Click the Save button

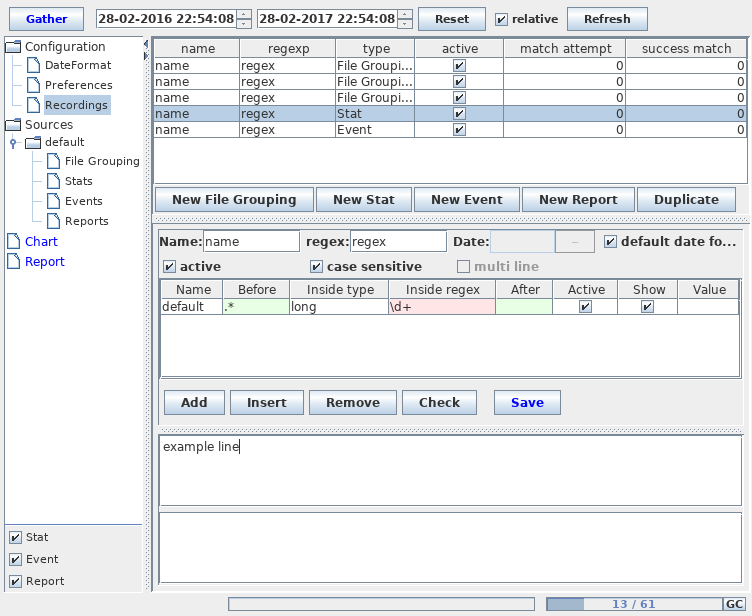click(528, 403)
